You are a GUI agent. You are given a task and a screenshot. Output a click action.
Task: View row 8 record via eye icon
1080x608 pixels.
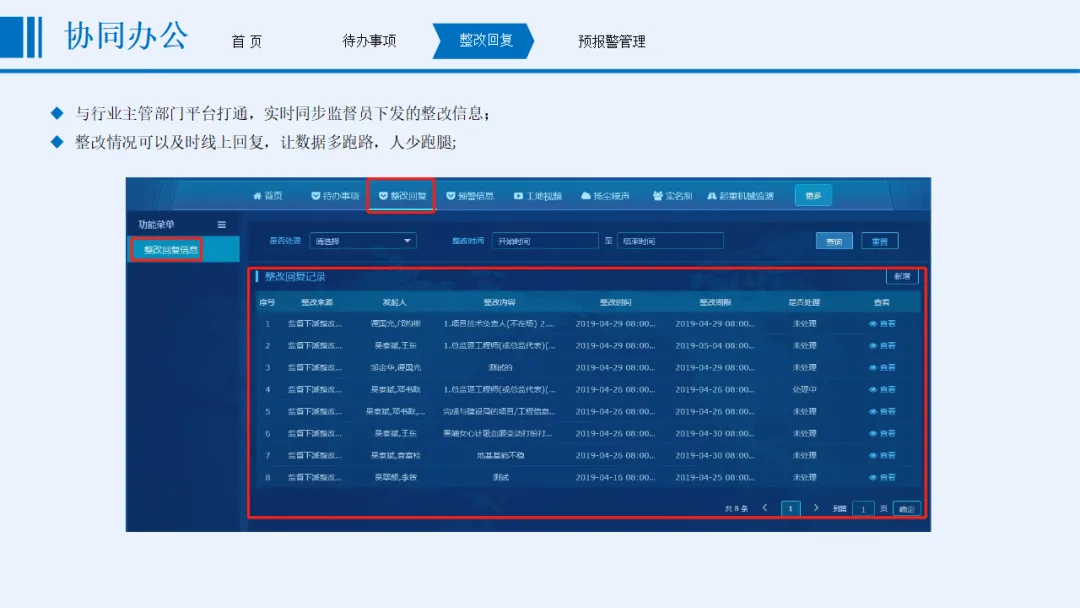point(882,477)
